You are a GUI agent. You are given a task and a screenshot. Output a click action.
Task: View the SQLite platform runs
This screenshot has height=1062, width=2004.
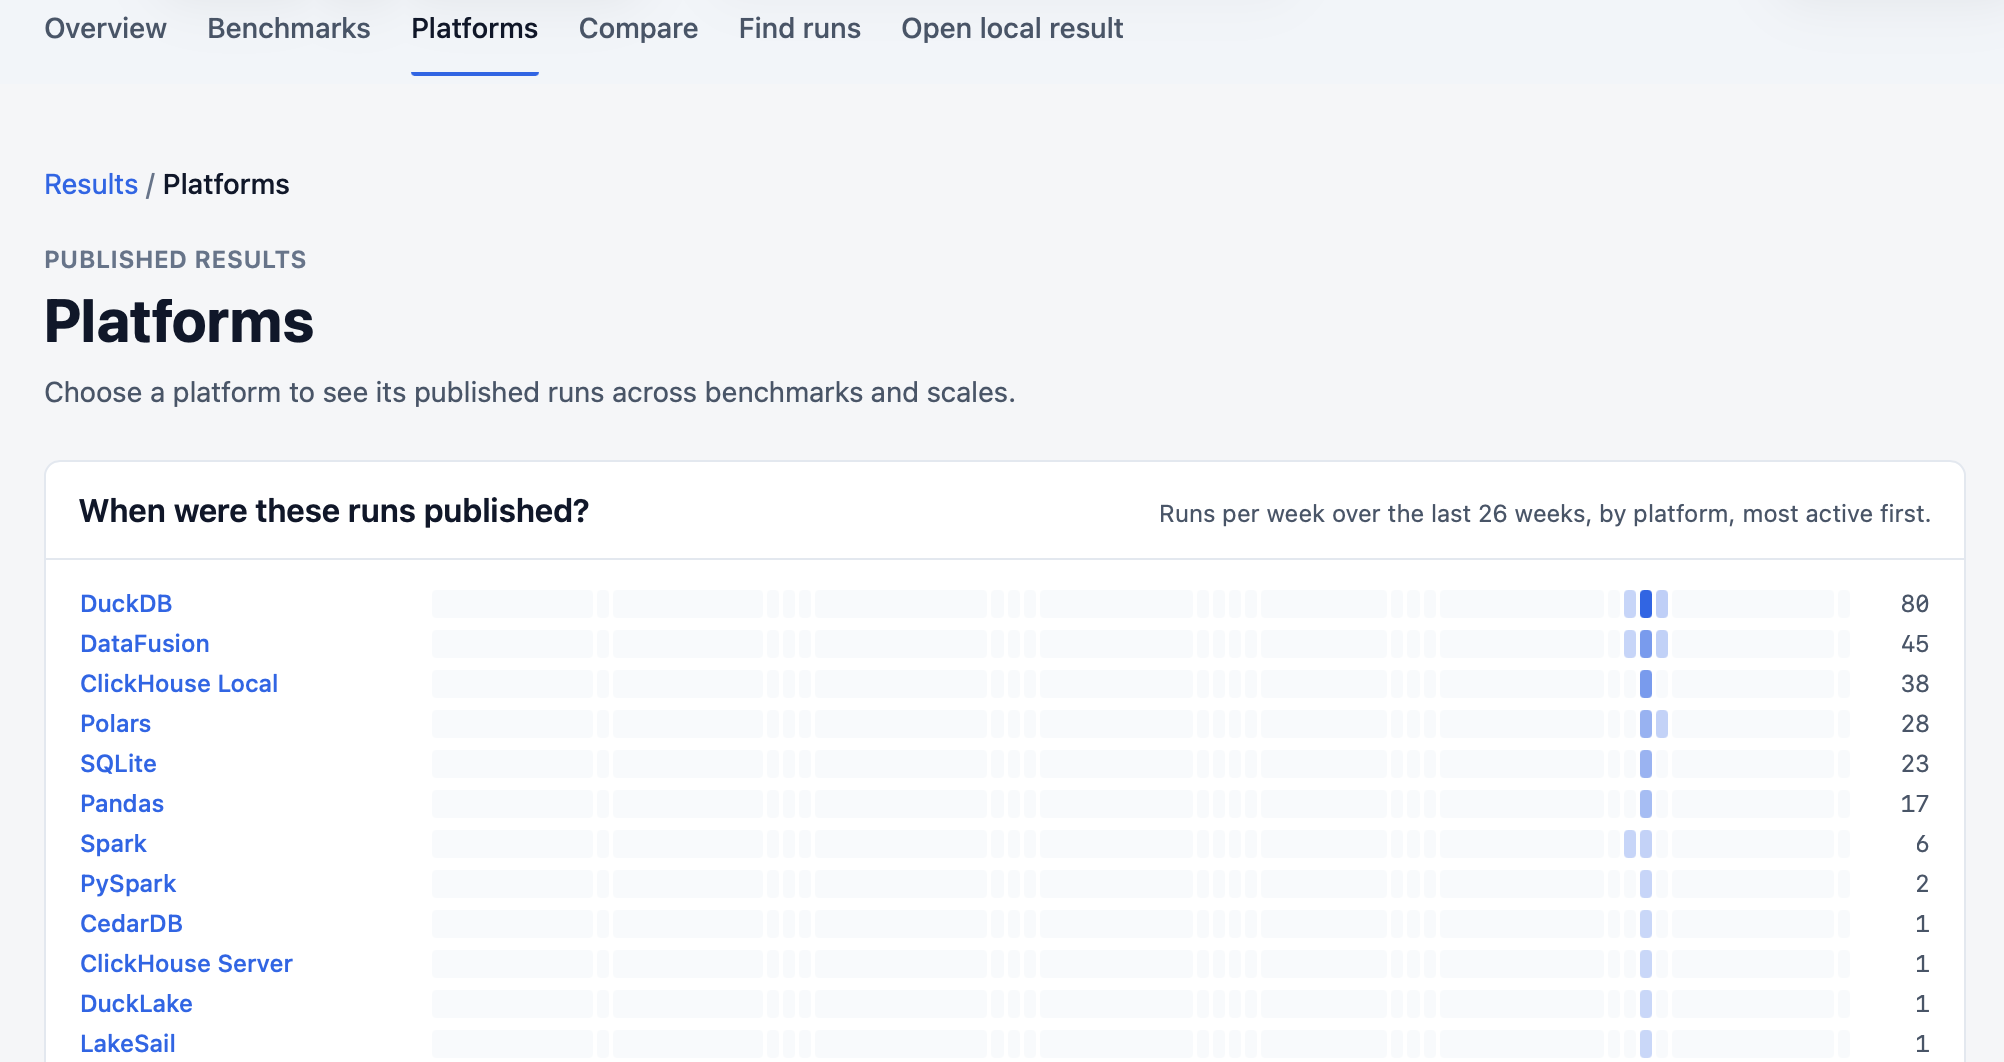tap(118, 764)
